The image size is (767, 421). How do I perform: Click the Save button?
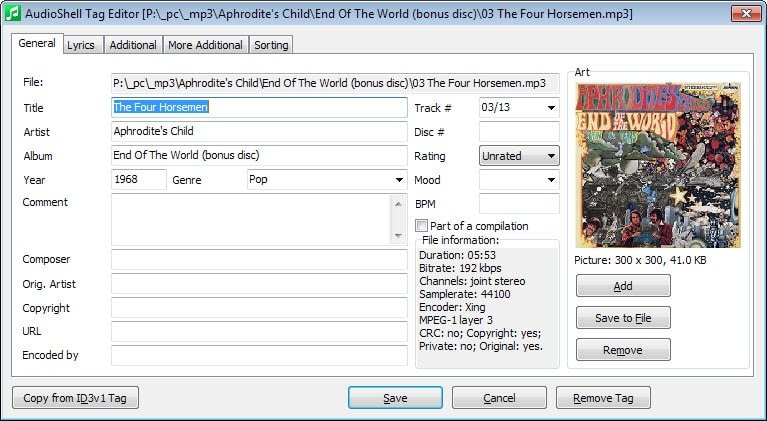[x=395, y=398]
